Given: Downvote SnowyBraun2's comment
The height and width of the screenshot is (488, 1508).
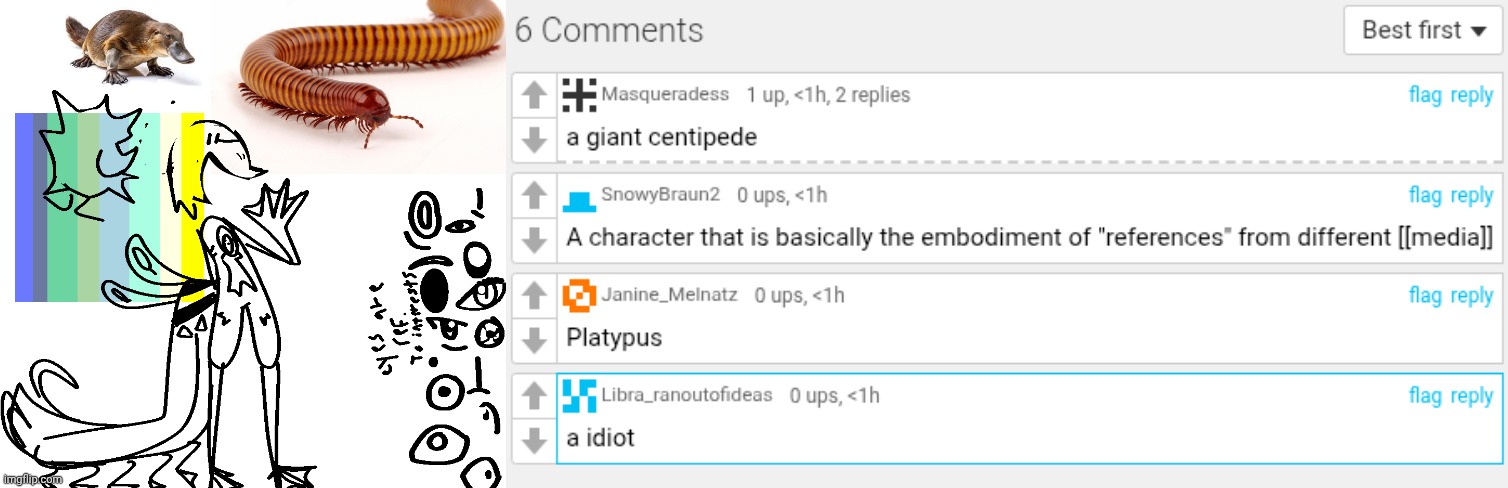Looking at the screenshot, I should tap(535, 239).
